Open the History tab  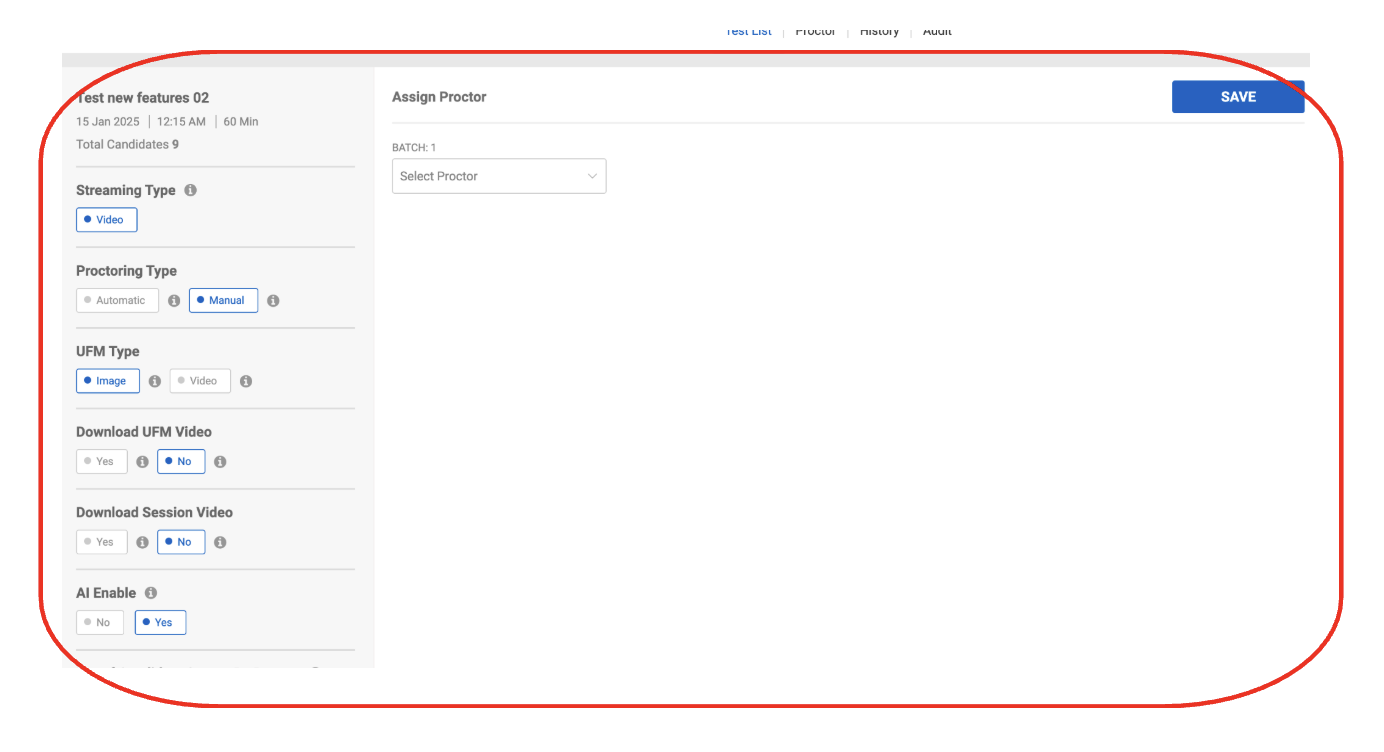coord(879,31)
